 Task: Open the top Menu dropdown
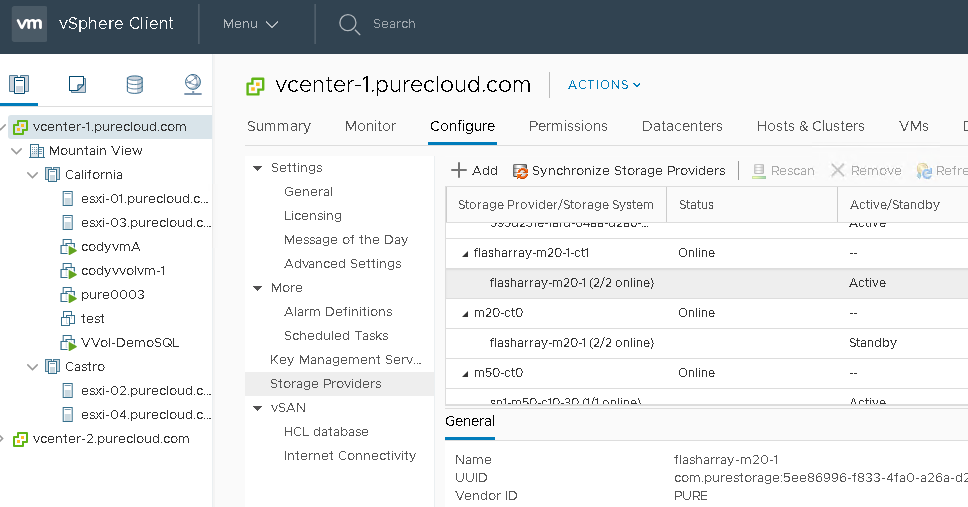(x=250, y=24)
